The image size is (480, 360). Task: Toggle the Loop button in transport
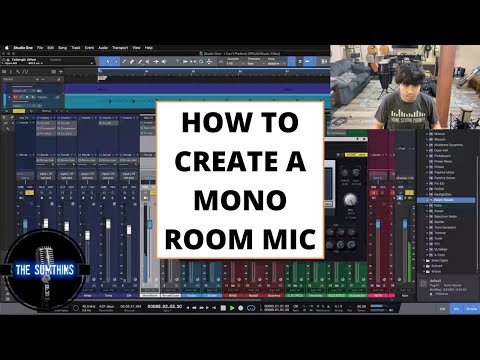(251, 308)
